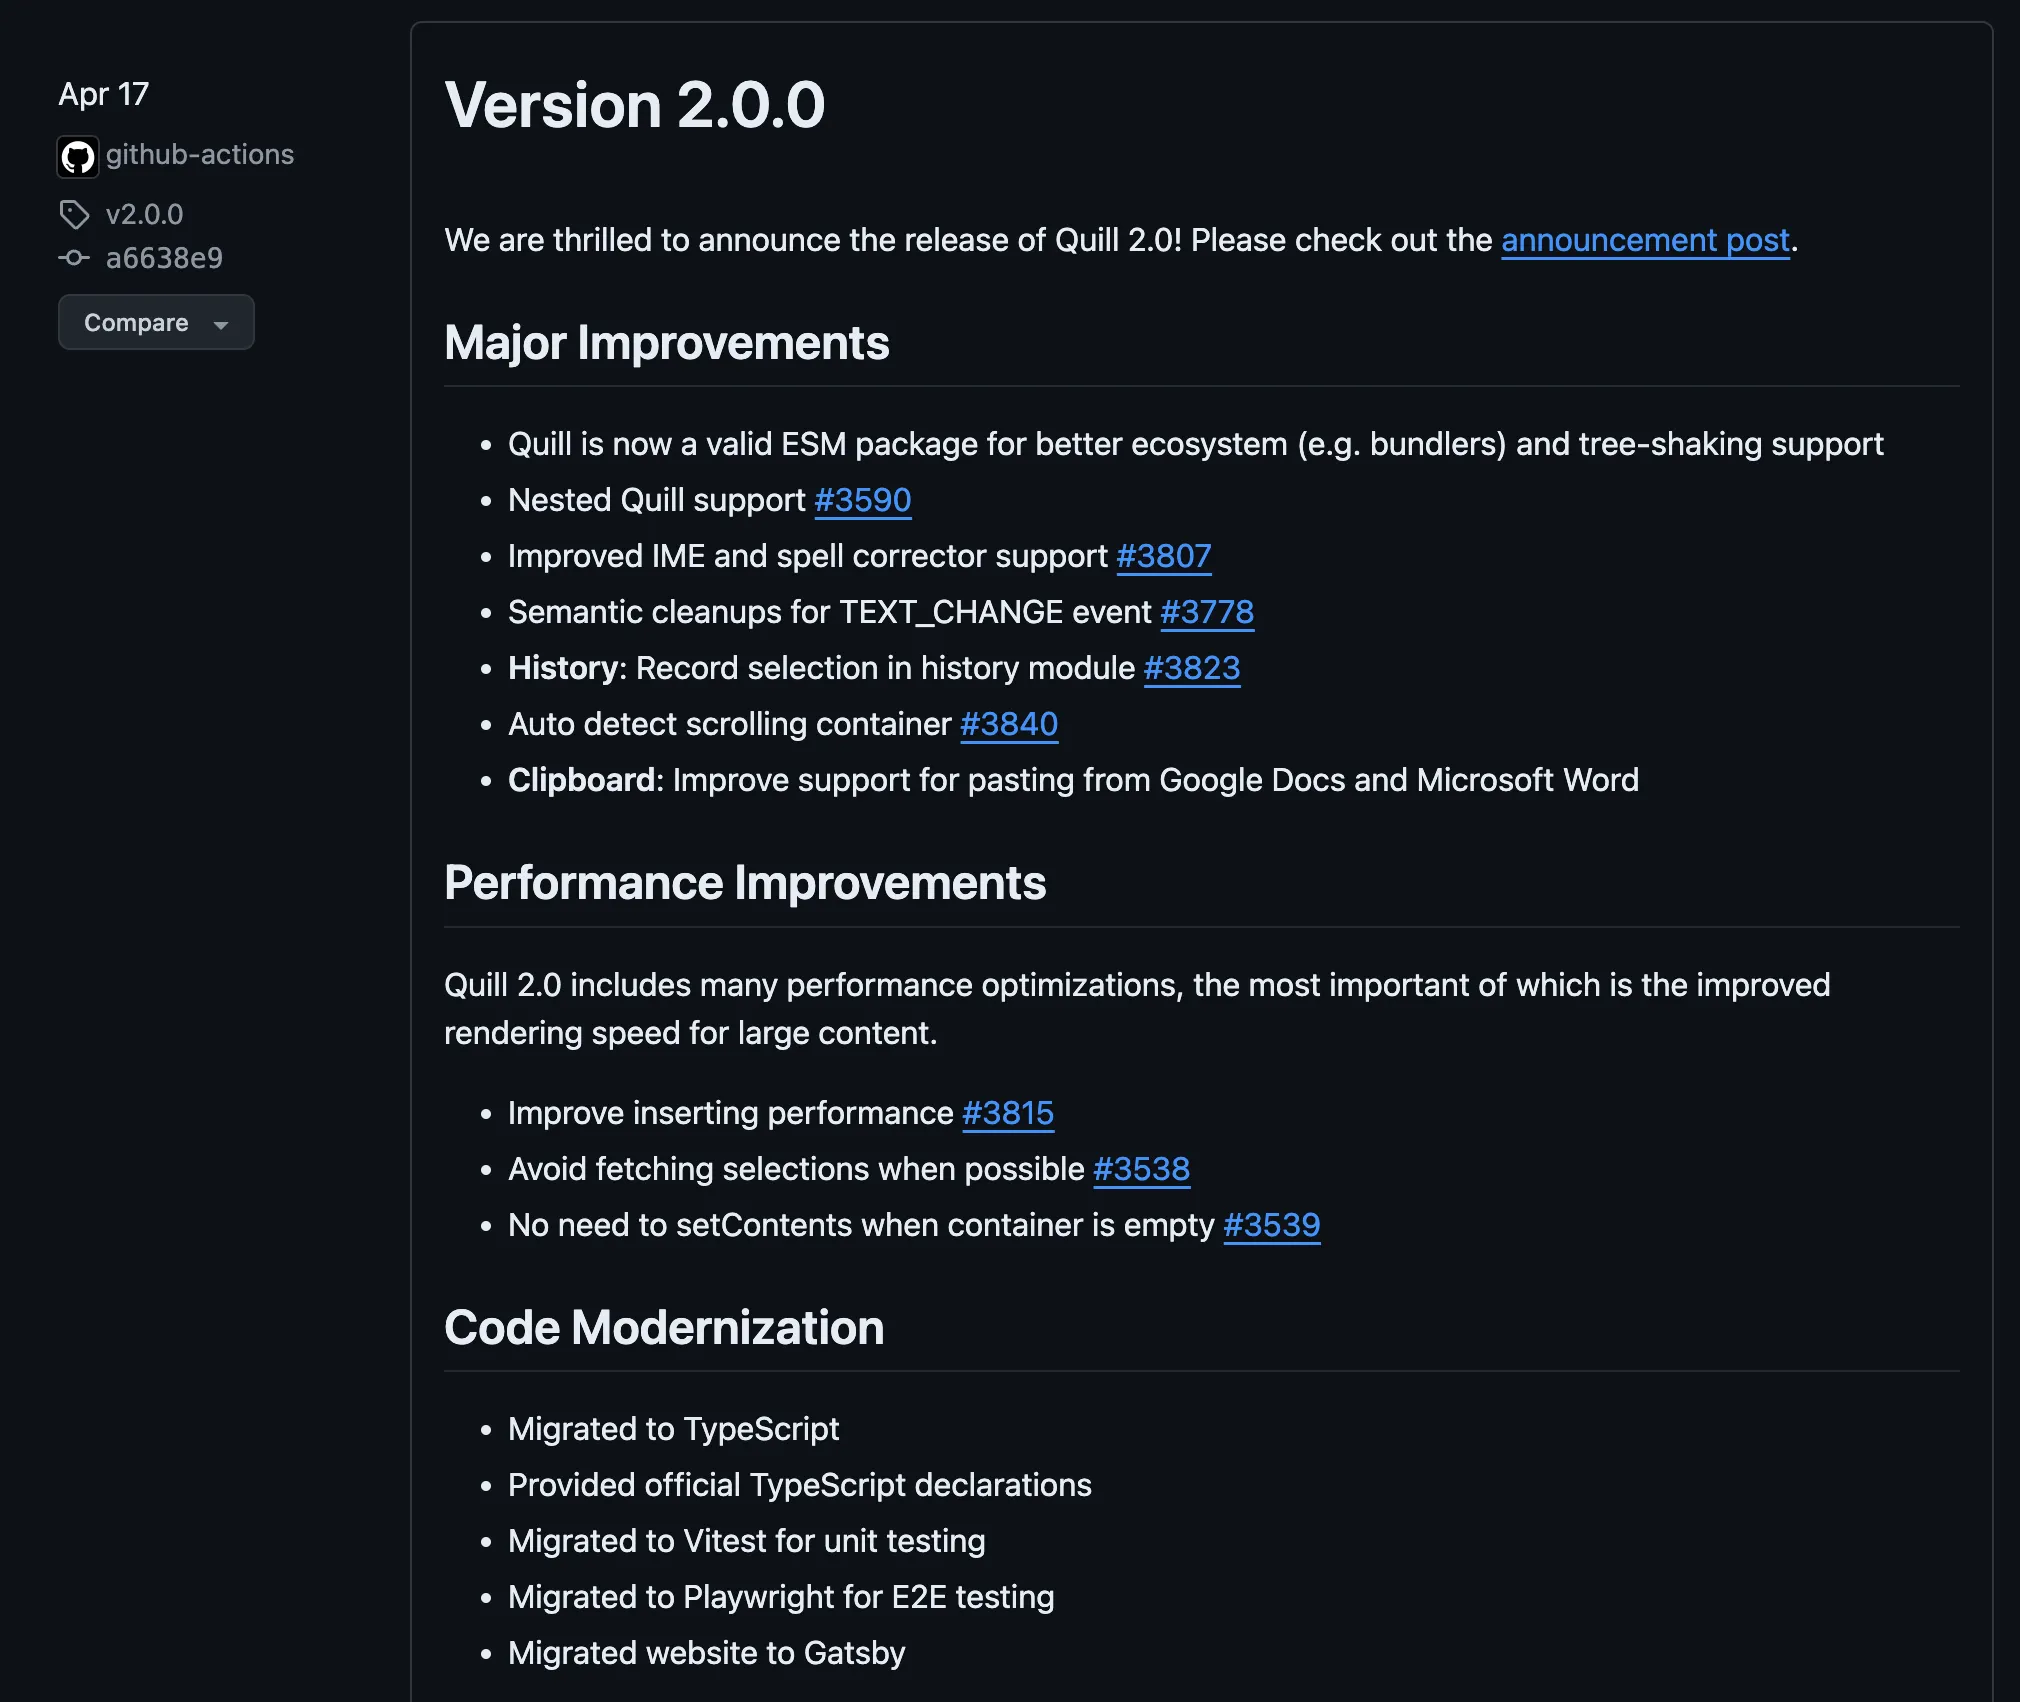Open the announcement post link
Viewport: 2020px width, 1702px height.
click(x=1645, y=240)
